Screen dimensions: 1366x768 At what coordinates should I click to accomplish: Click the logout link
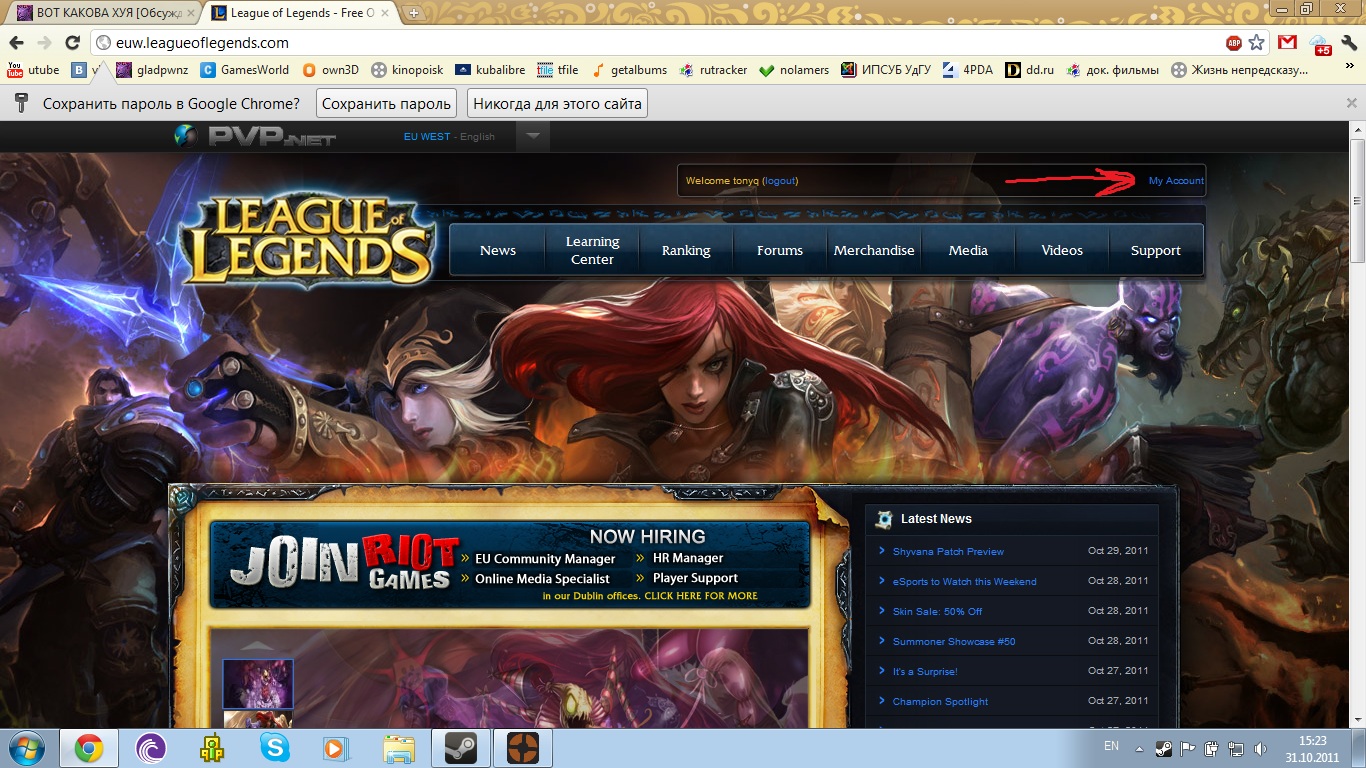[x=780, y=181]
